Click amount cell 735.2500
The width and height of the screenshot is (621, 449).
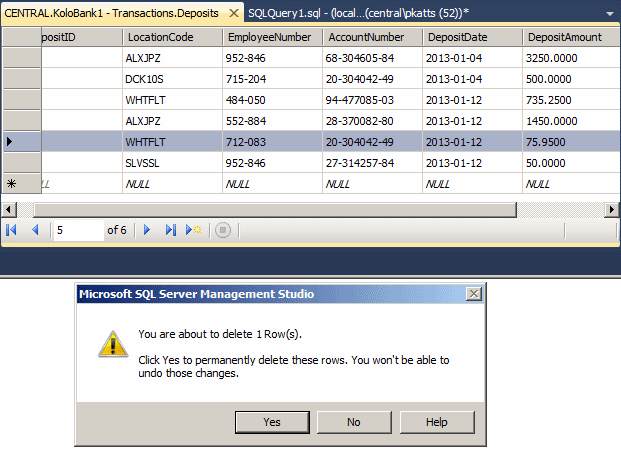tap(571, 100)
